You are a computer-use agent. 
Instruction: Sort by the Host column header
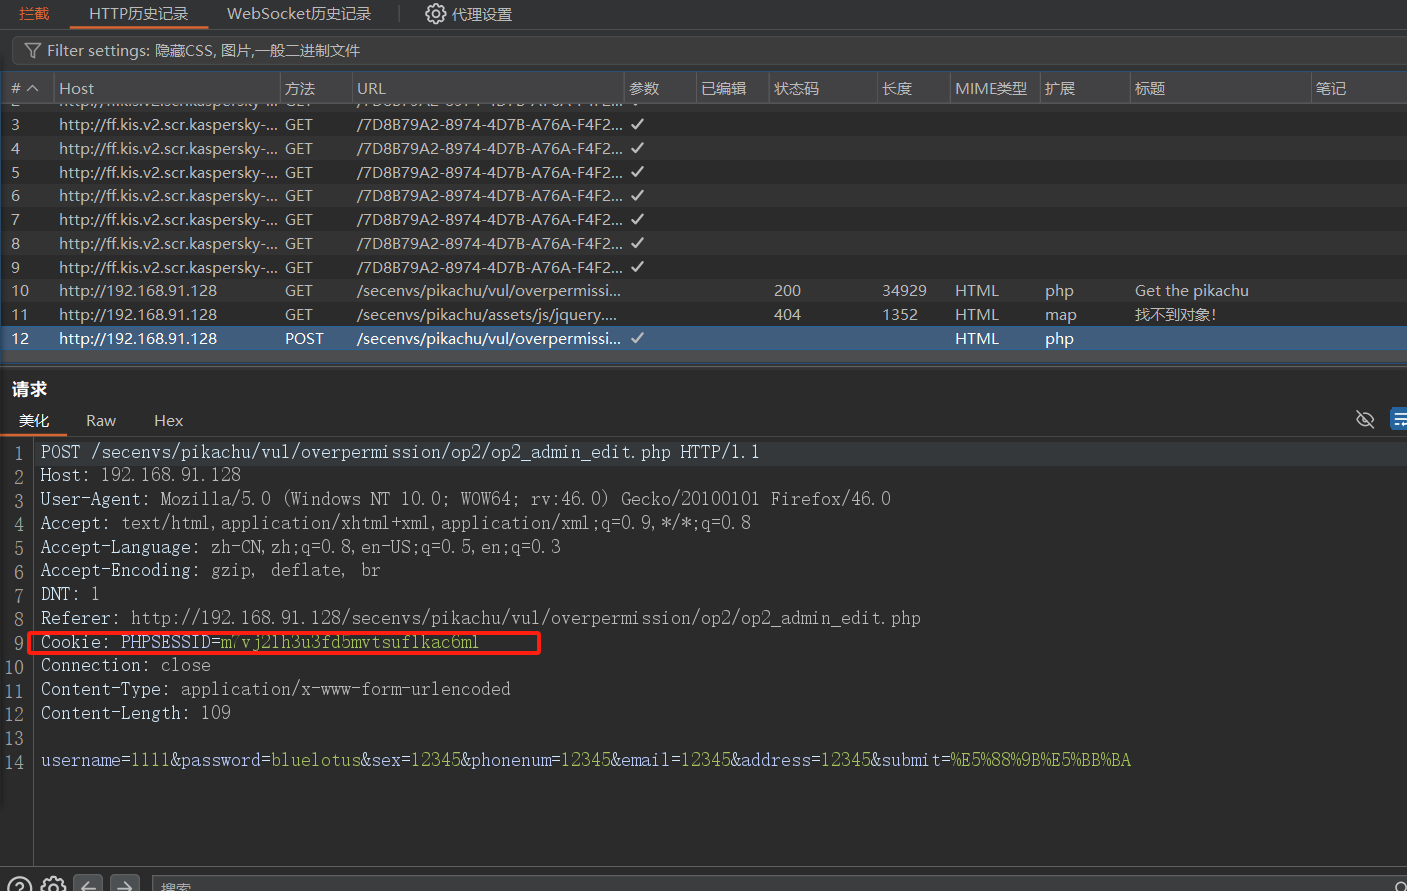pyautogui.click(x=166, y=88)
